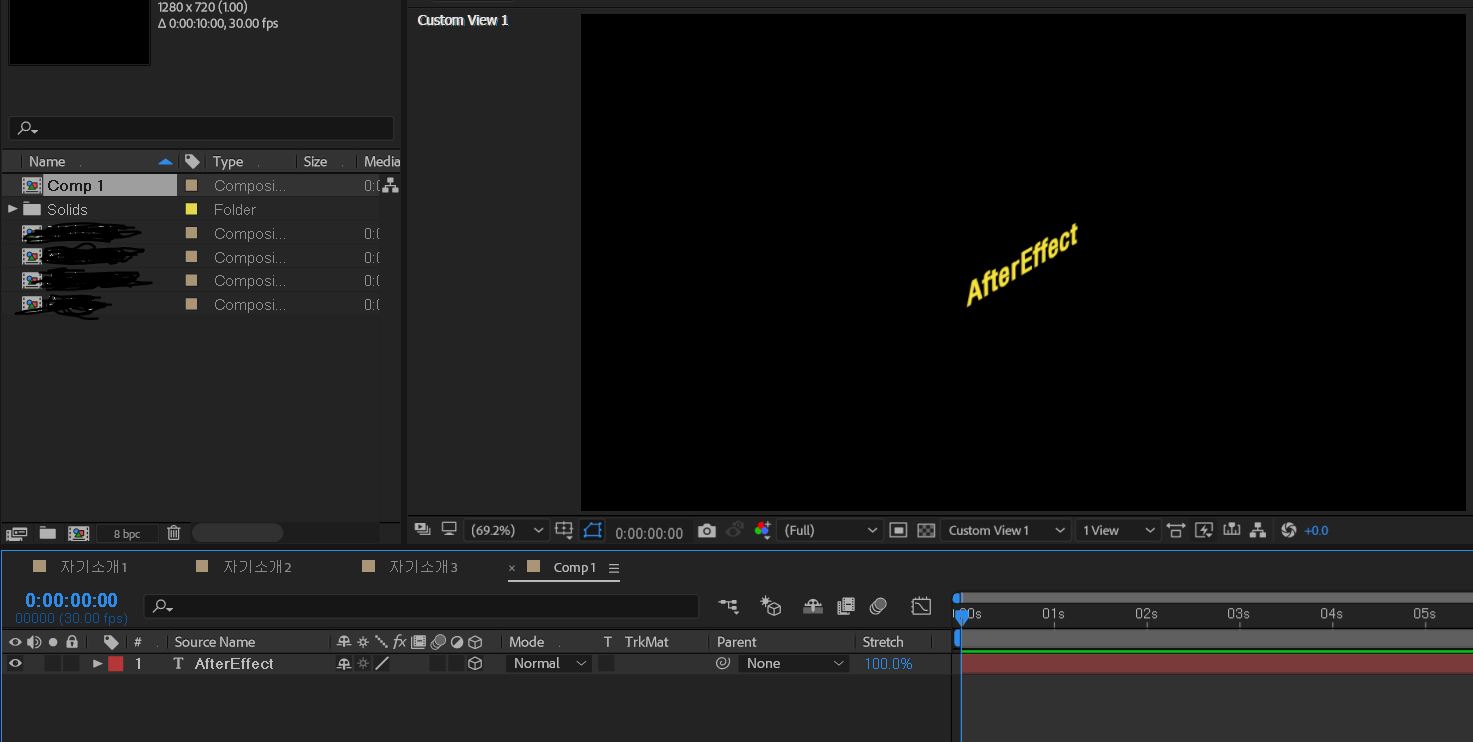Click Mode column header
The width and height of the screenshot is (1473, 742).
pyautogui.click(x=526, y=642)
